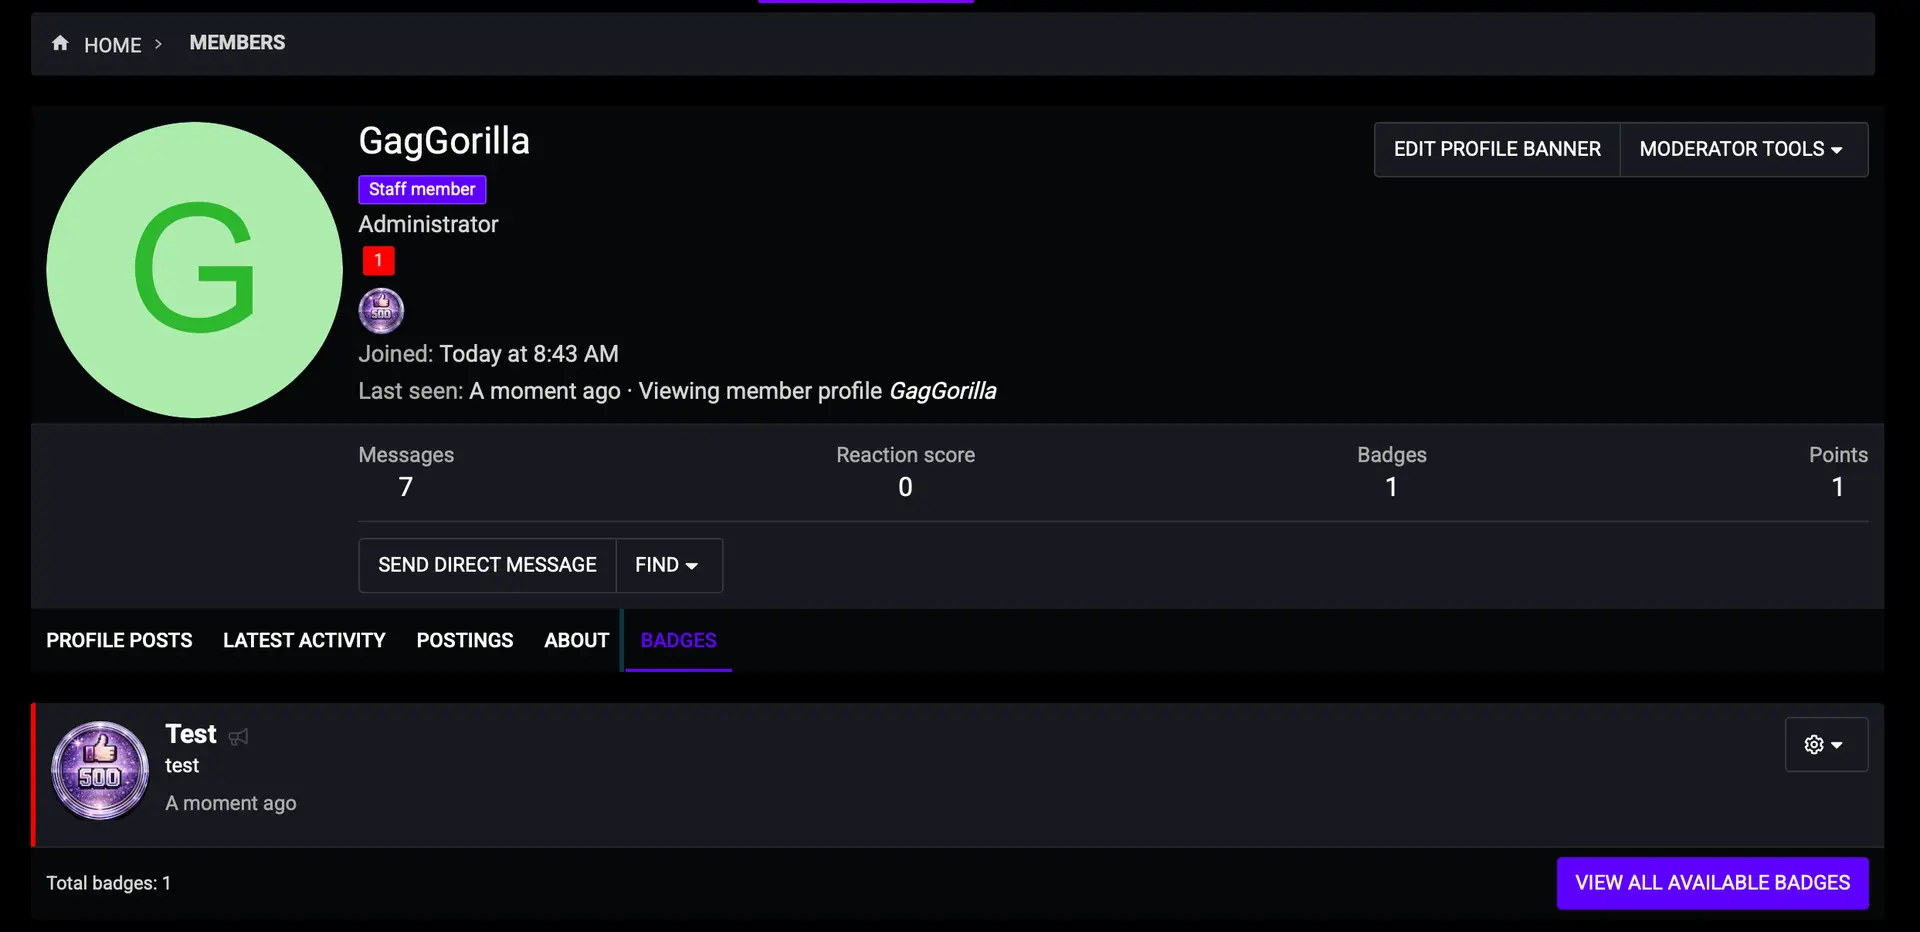
Task: Click the red warning count badge
Action: click(x=378, y=261)
